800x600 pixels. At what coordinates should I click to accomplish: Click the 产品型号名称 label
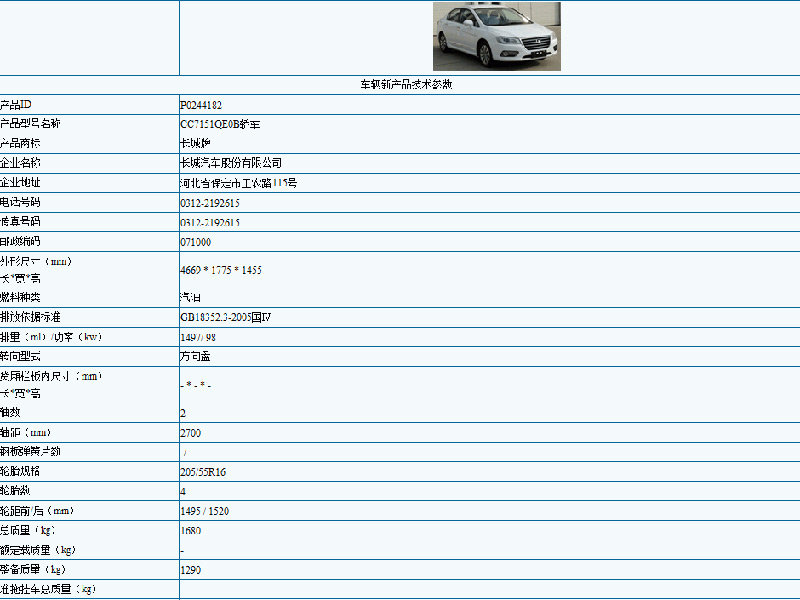tap(30, 123)
